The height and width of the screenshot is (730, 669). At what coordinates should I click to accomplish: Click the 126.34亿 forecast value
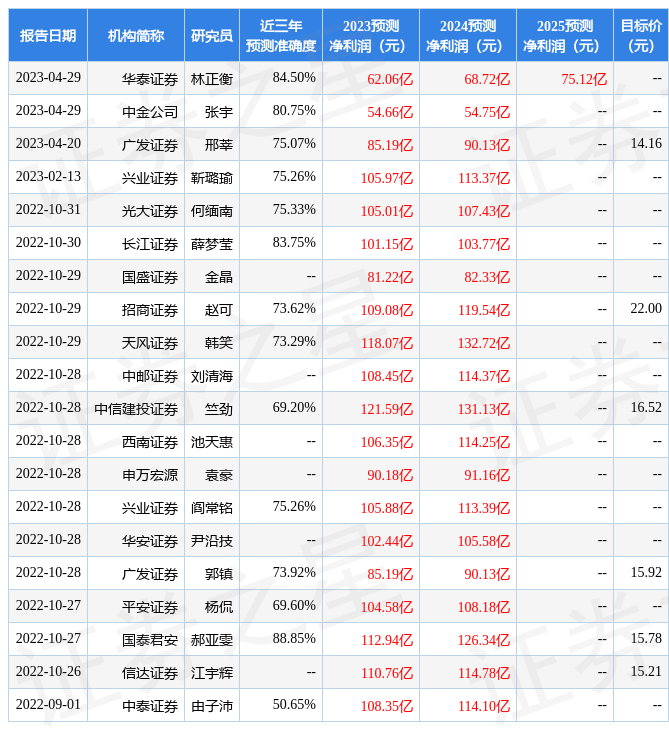tap(484, 640)
